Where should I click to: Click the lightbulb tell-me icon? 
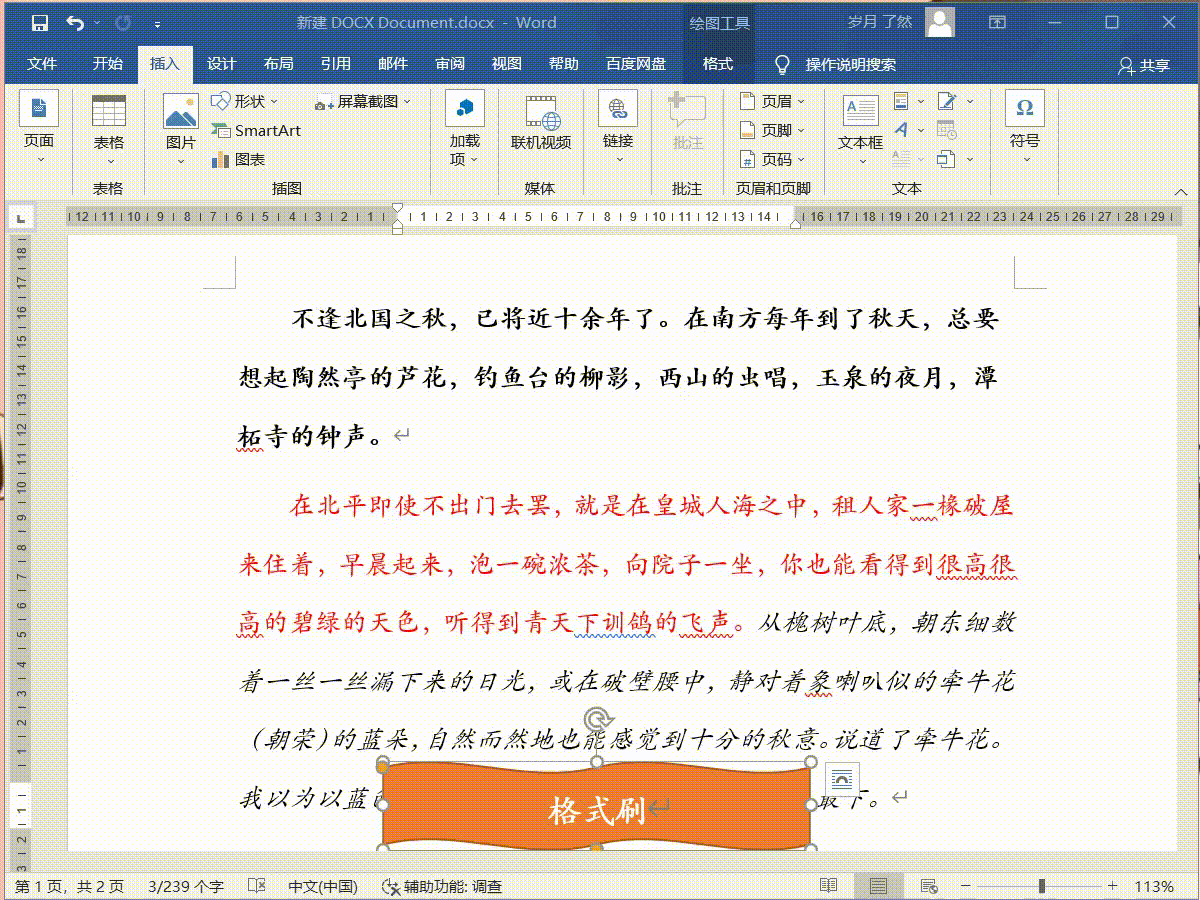coord(783,65)
